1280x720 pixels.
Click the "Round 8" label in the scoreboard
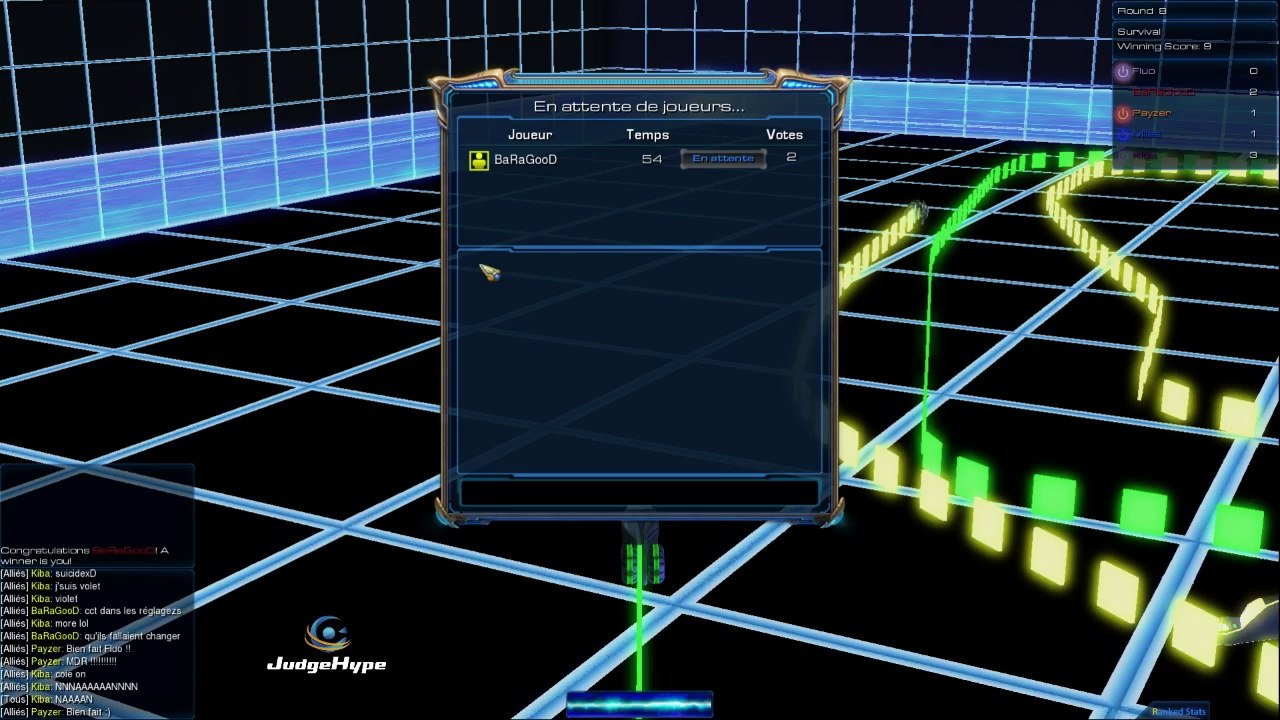1142,11
